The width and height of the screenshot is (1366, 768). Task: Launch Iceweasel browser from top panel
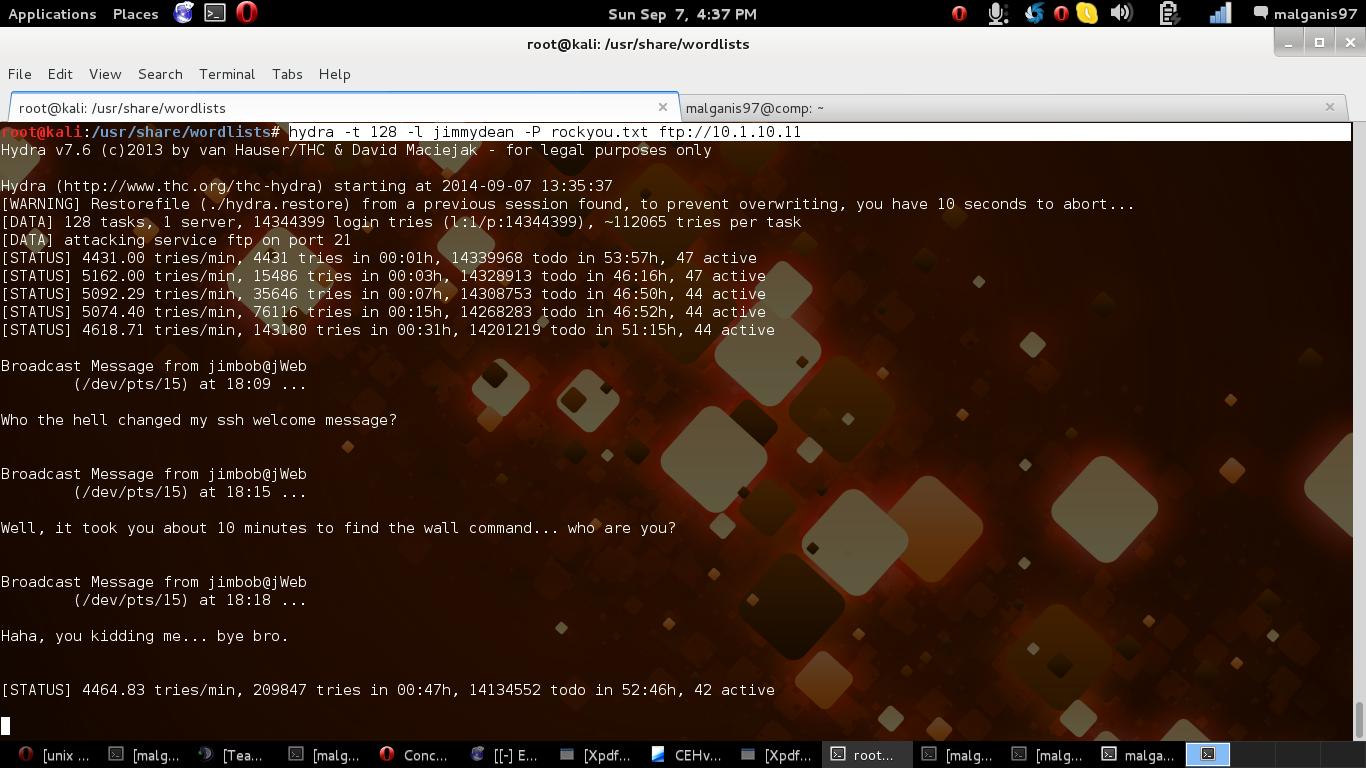[184, 13]
